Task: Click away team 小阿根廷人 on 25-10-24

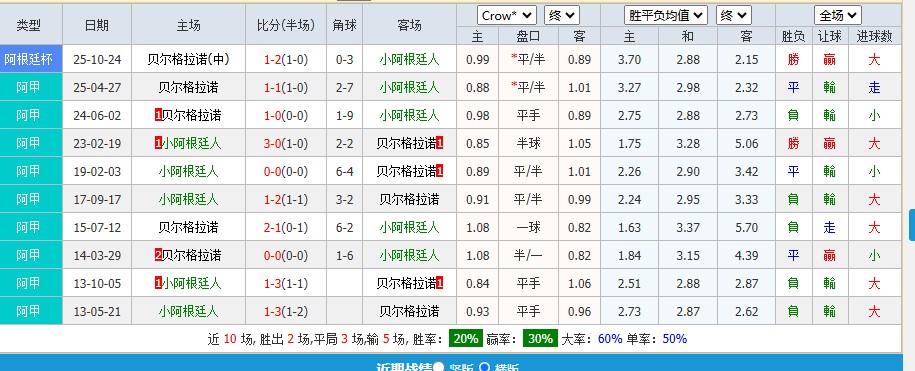Action: (409, 60)
